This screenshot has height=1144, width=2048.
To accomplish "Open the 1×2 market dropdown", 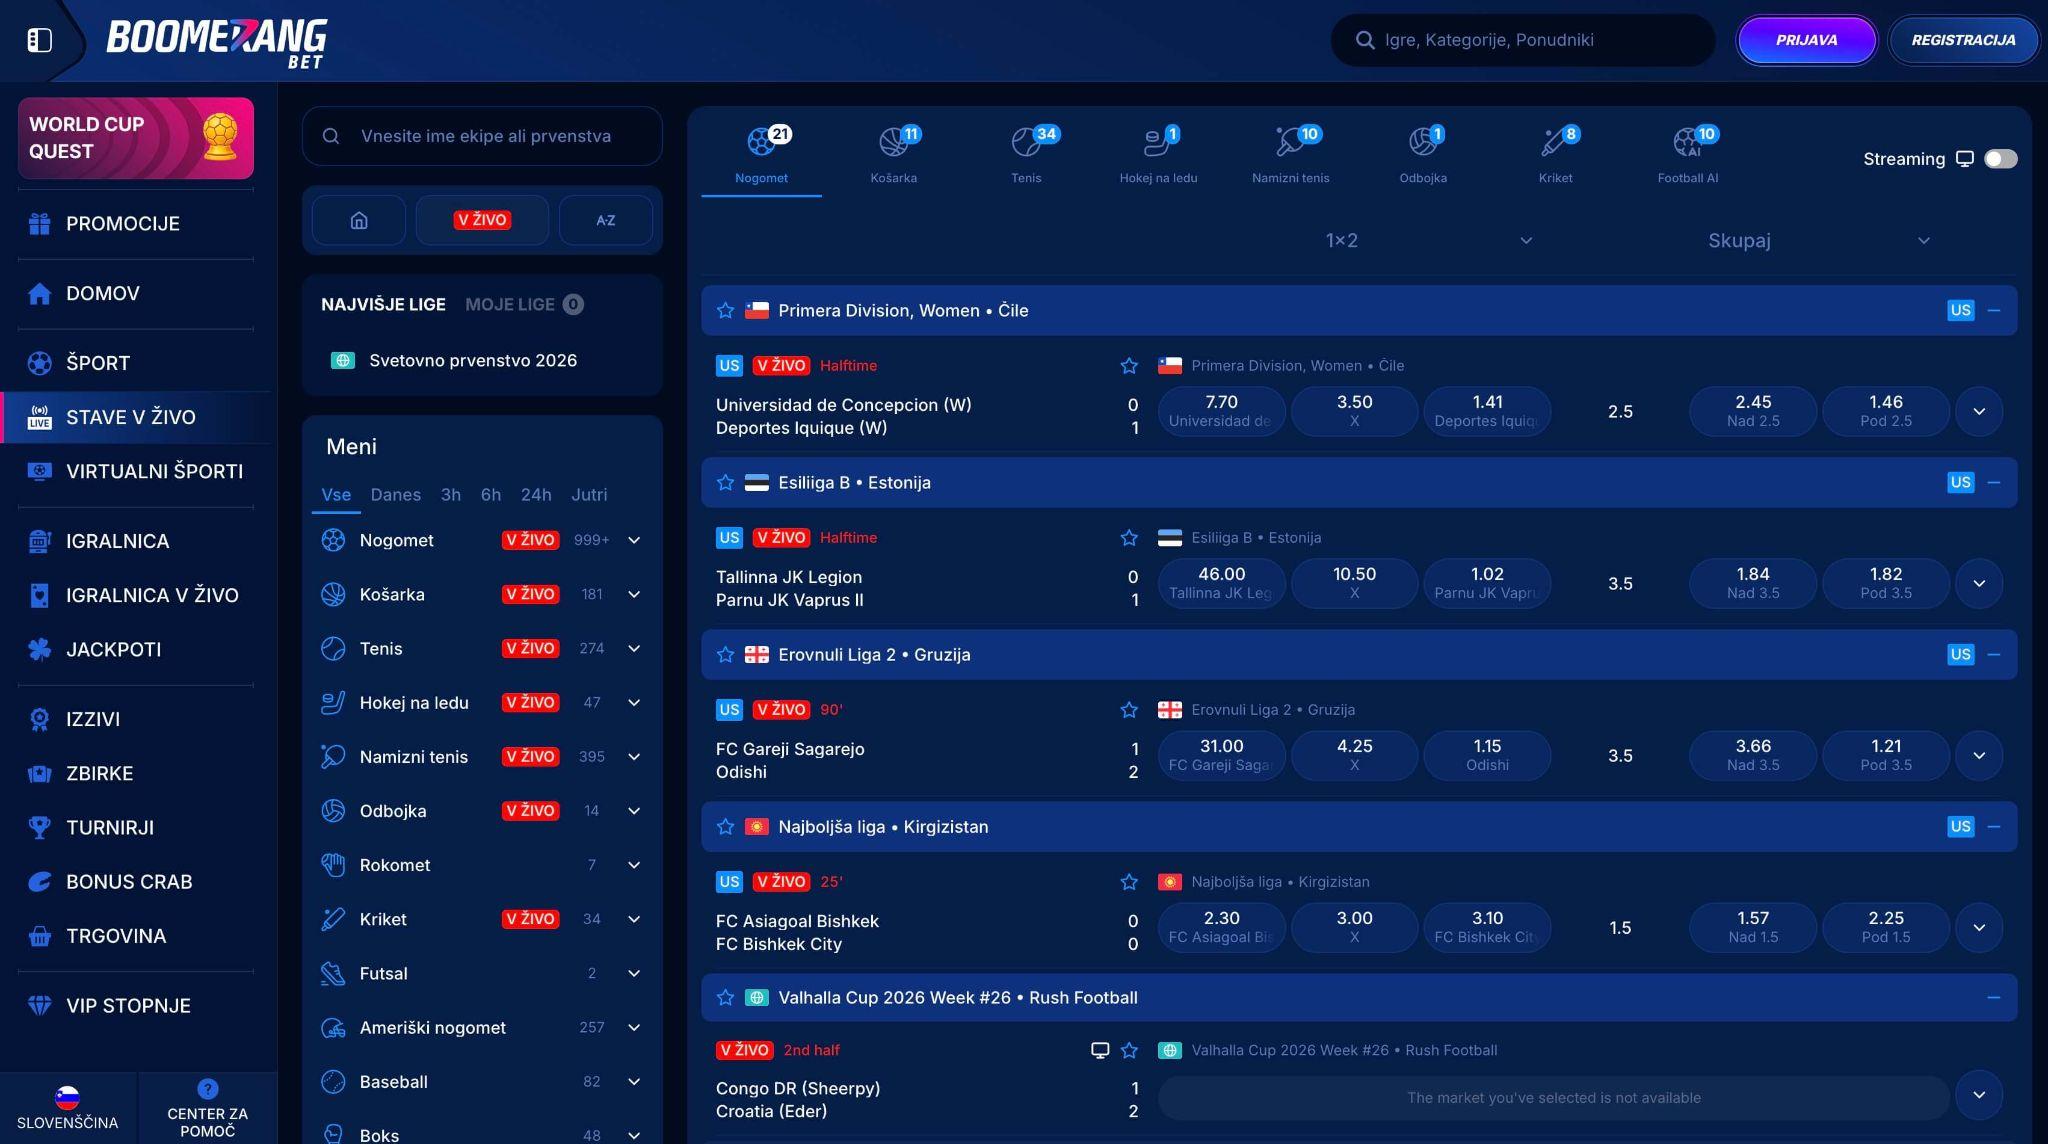I will 1427,240.
